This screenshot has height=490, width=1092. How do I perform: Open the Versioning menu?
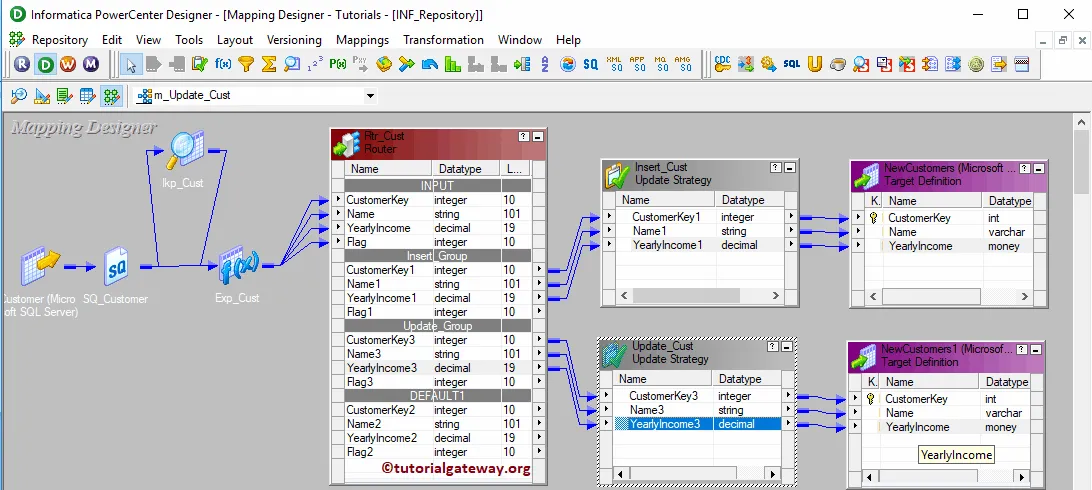[295, 40]
